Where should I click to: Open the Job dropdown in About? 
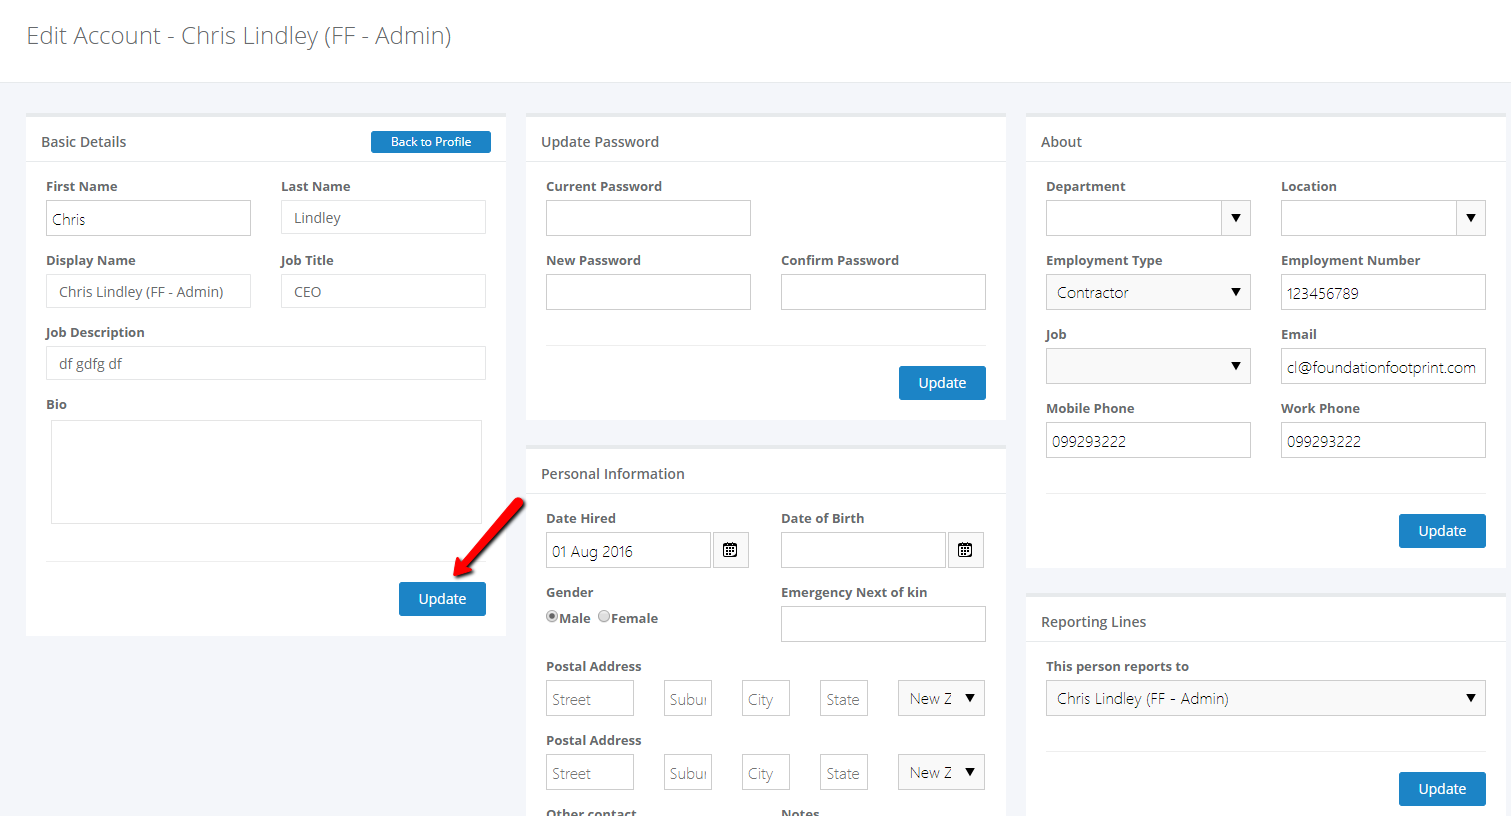[1148, 366]
